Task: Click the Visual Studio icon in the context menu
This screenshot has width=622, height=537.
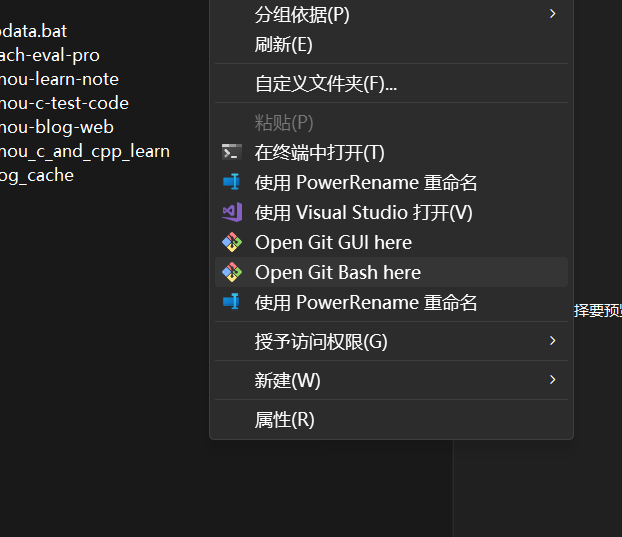Action: click(x=232, y=213)
